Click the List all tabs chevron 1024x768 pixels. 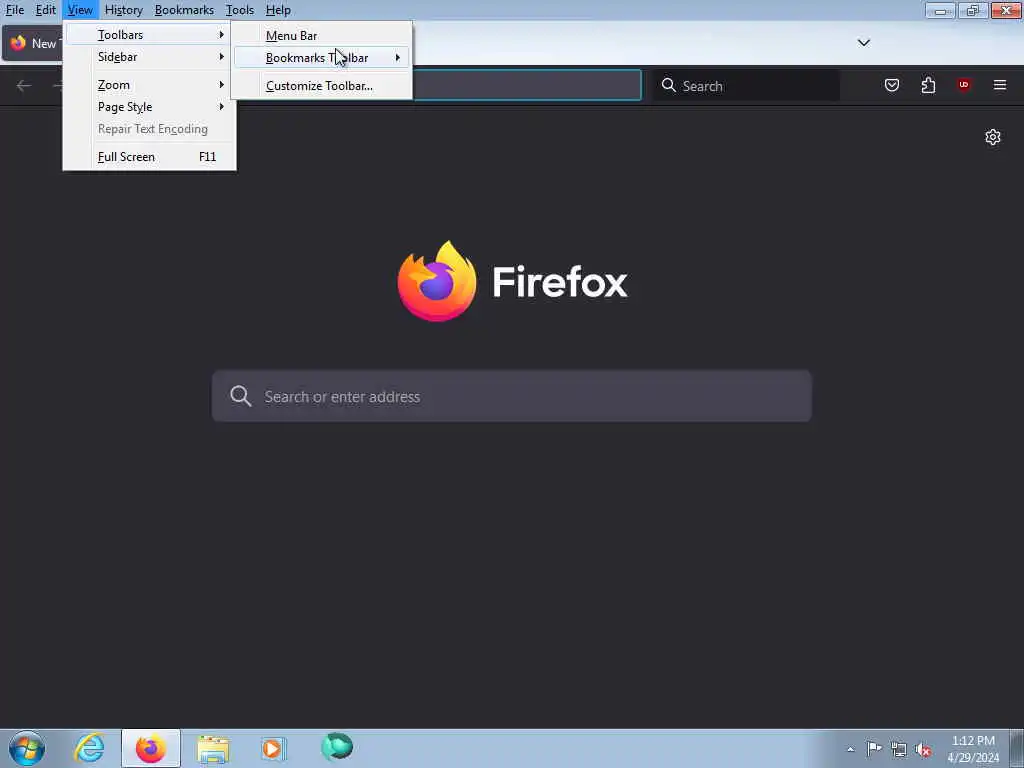pos(863,42)
